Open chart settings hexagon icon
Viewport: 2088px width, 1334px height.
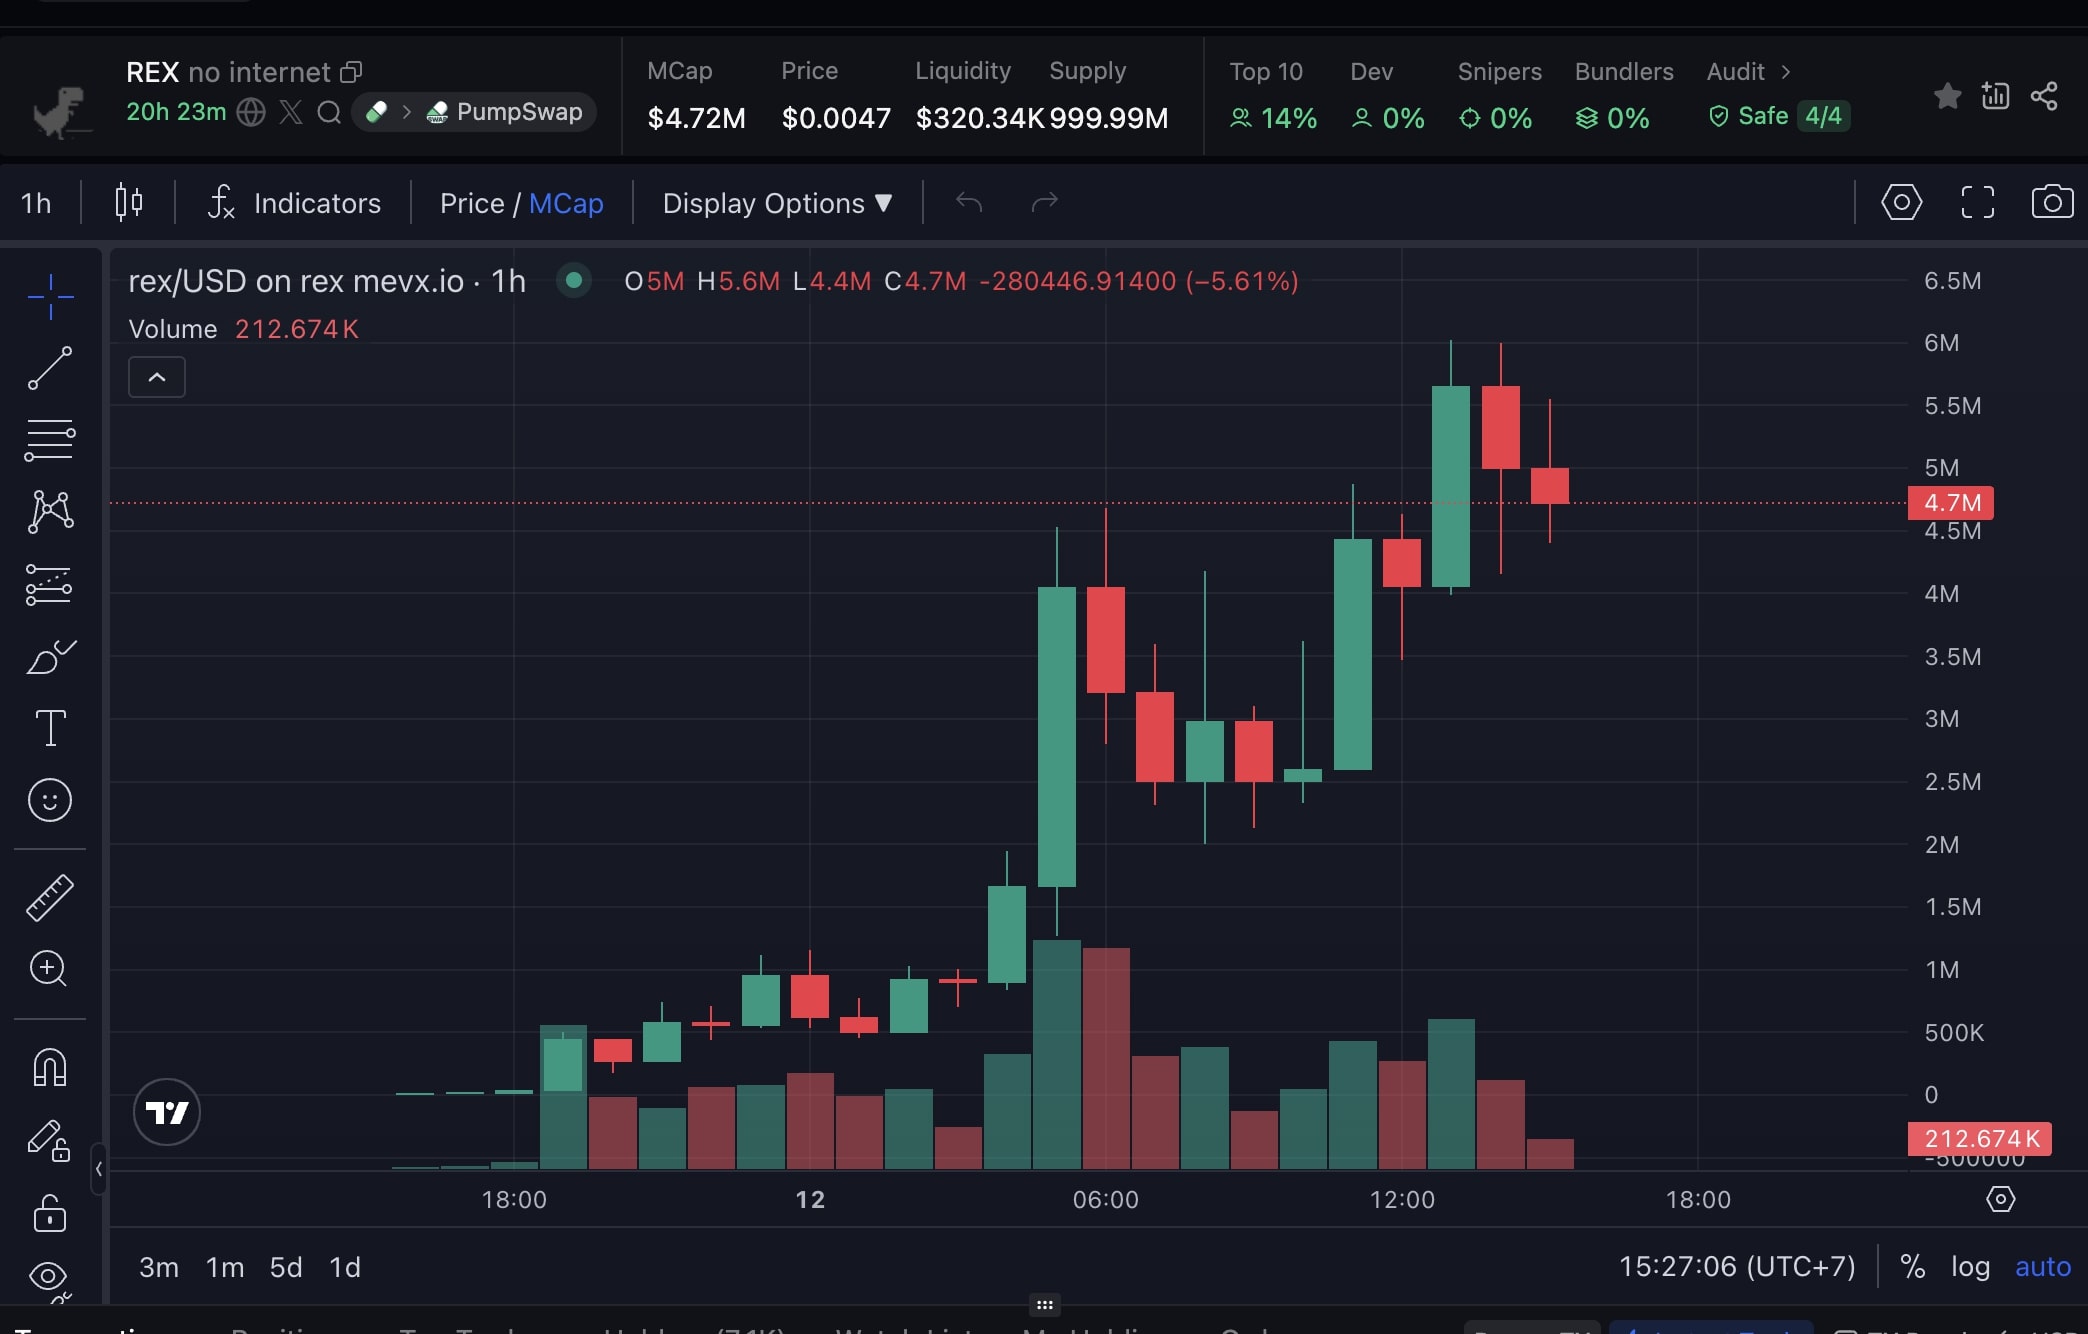click(1901, 203)
